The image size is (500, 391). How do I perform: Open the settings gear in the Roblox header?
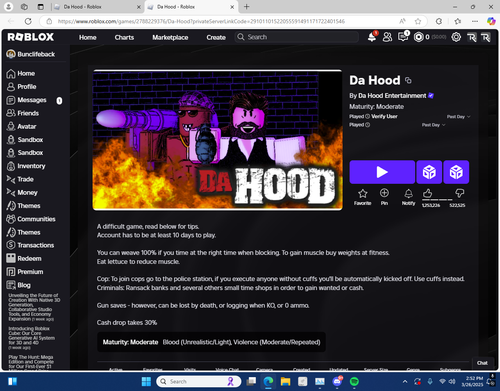click(x=456, y=37)
